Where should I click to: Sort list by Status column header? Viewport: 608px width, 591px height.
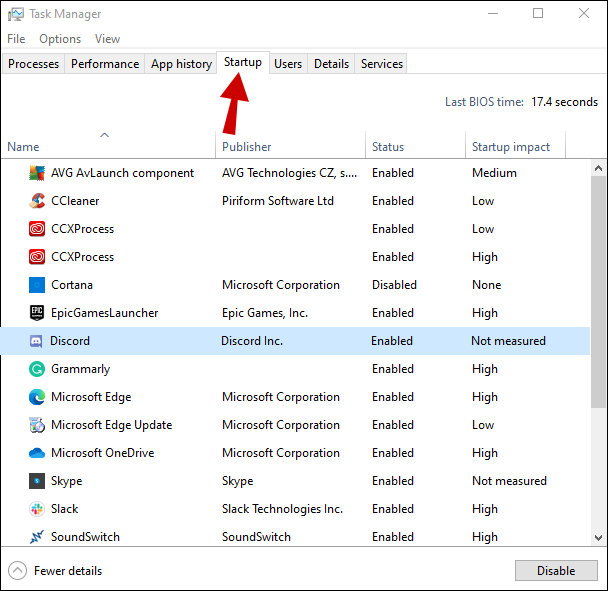(x=415, y=147)
